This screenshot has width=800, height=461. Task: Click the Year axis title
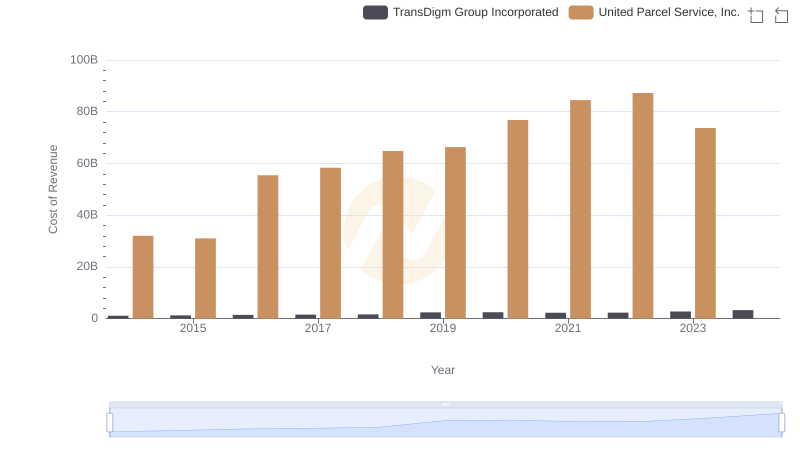(x=443, y=370)
